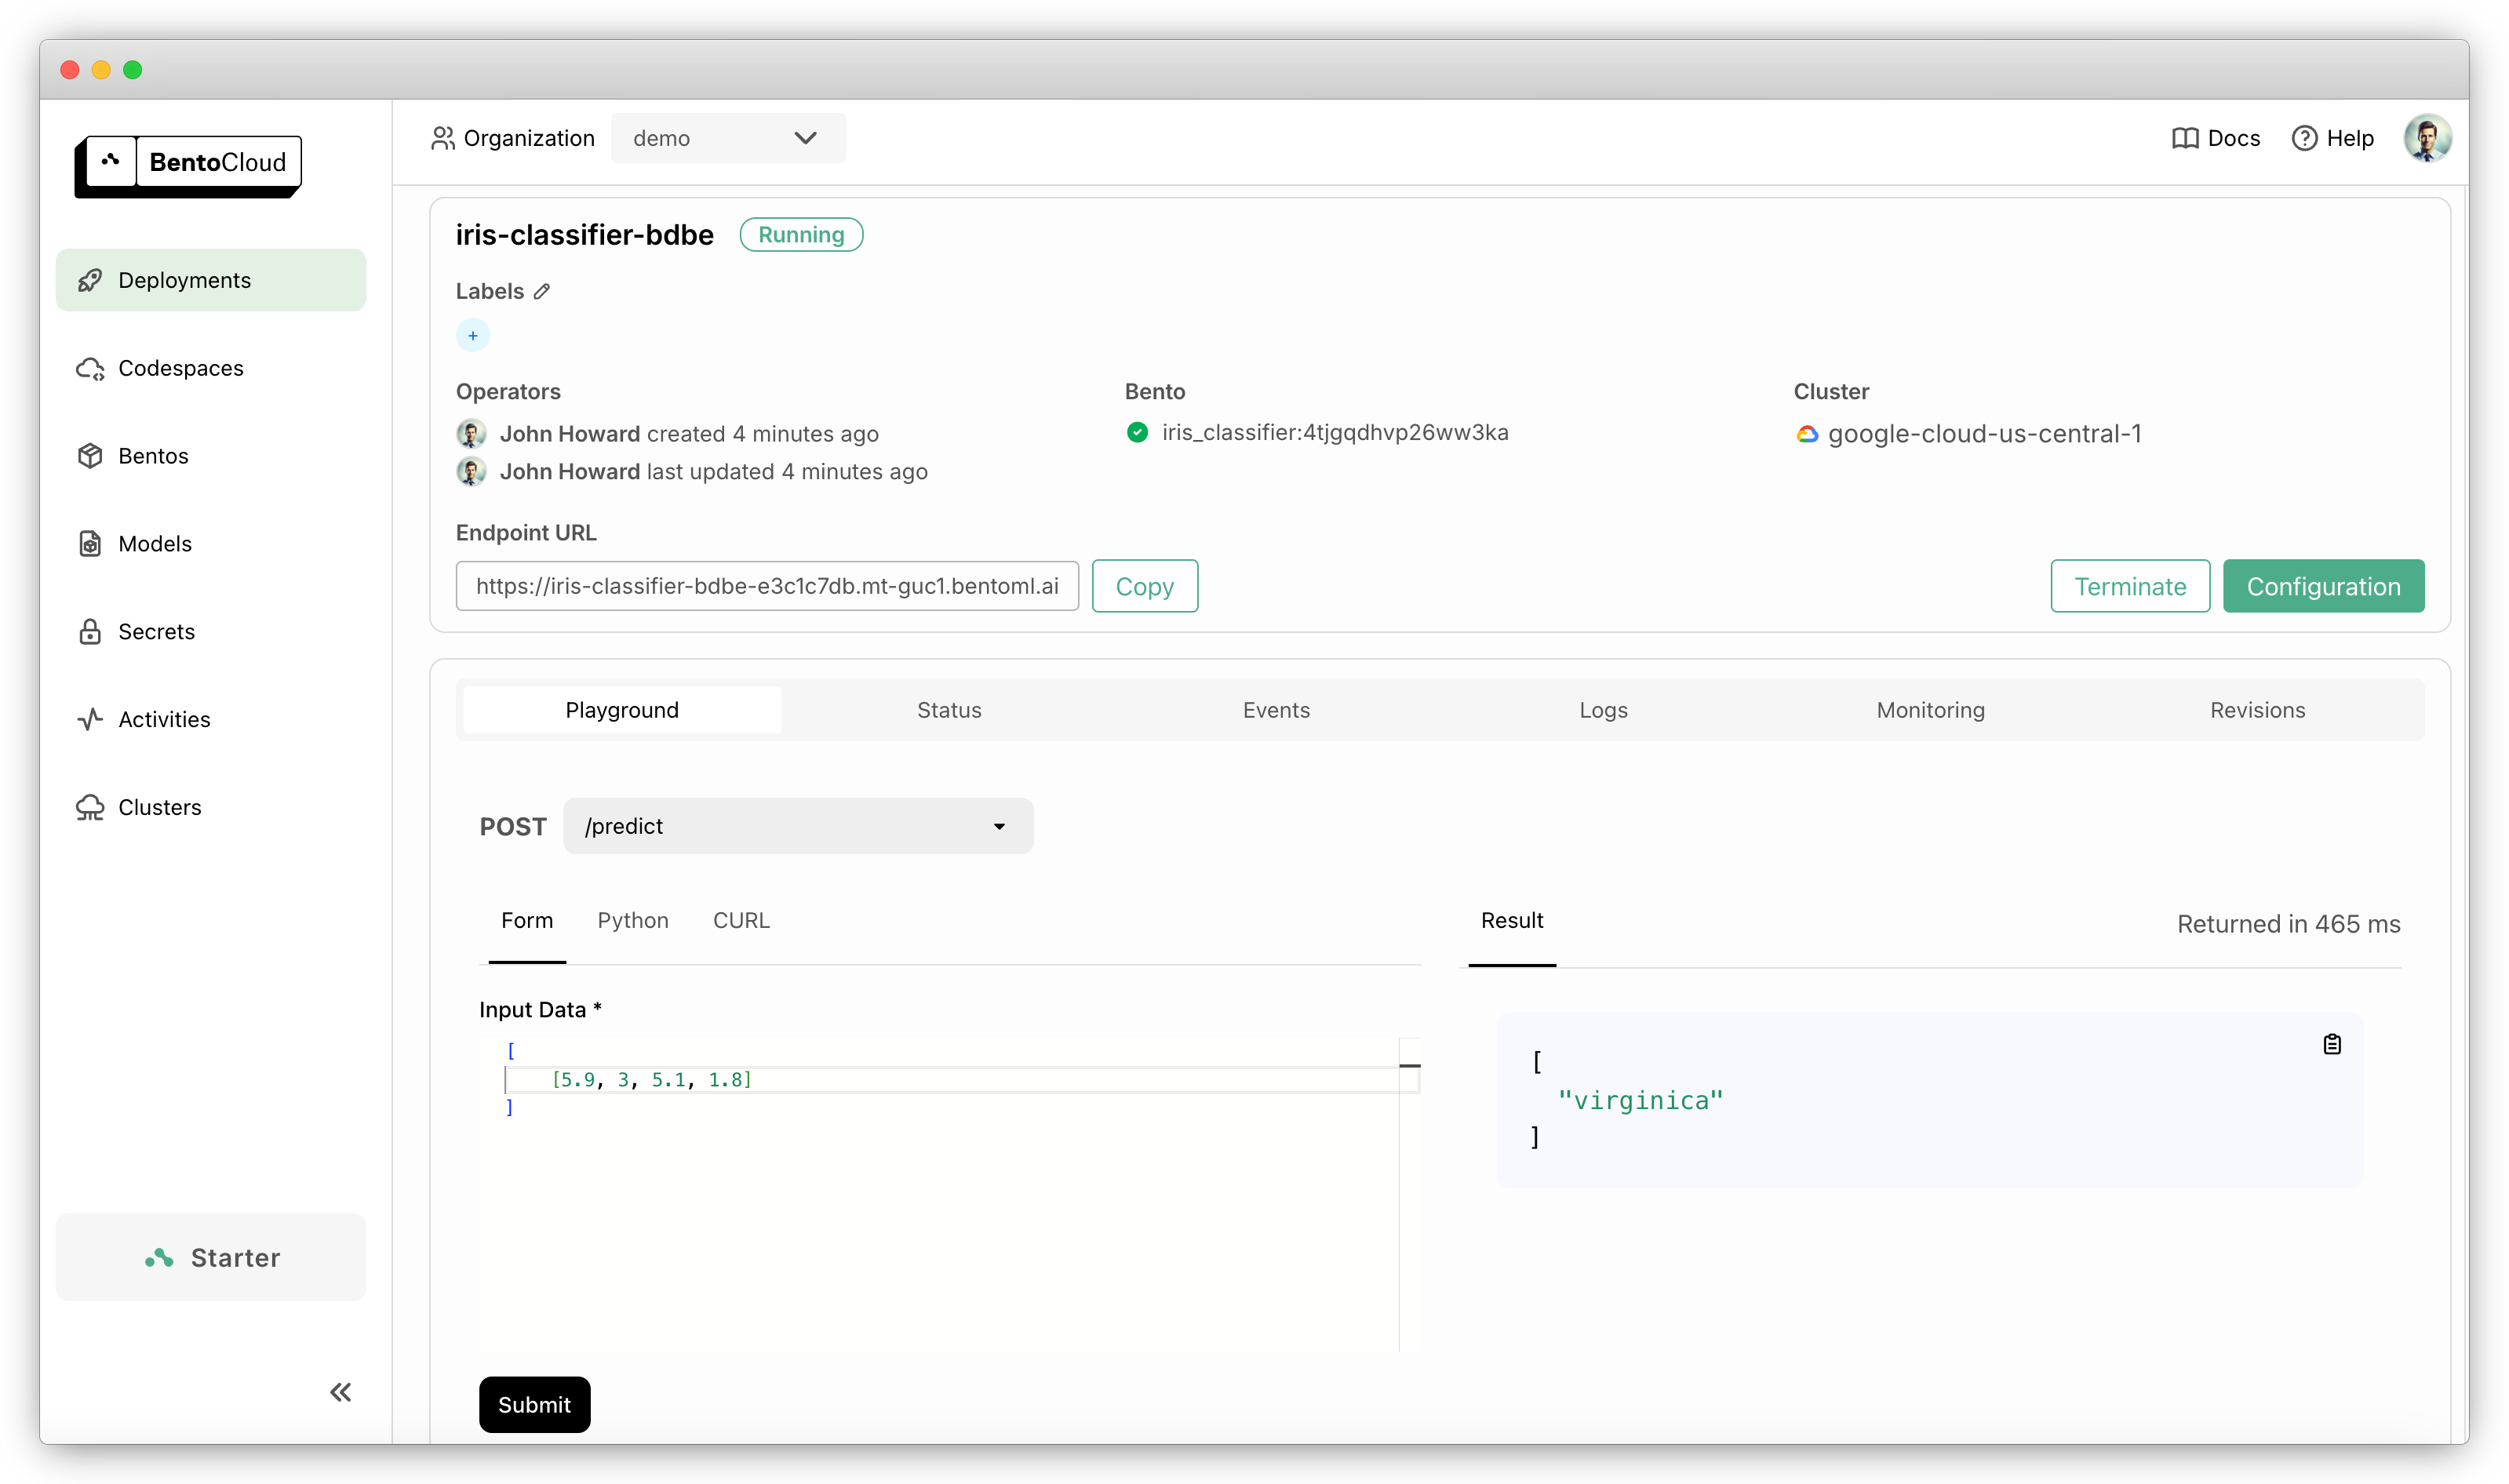Select the Models file icon
2509x1484 pixels.
point(90,544)
